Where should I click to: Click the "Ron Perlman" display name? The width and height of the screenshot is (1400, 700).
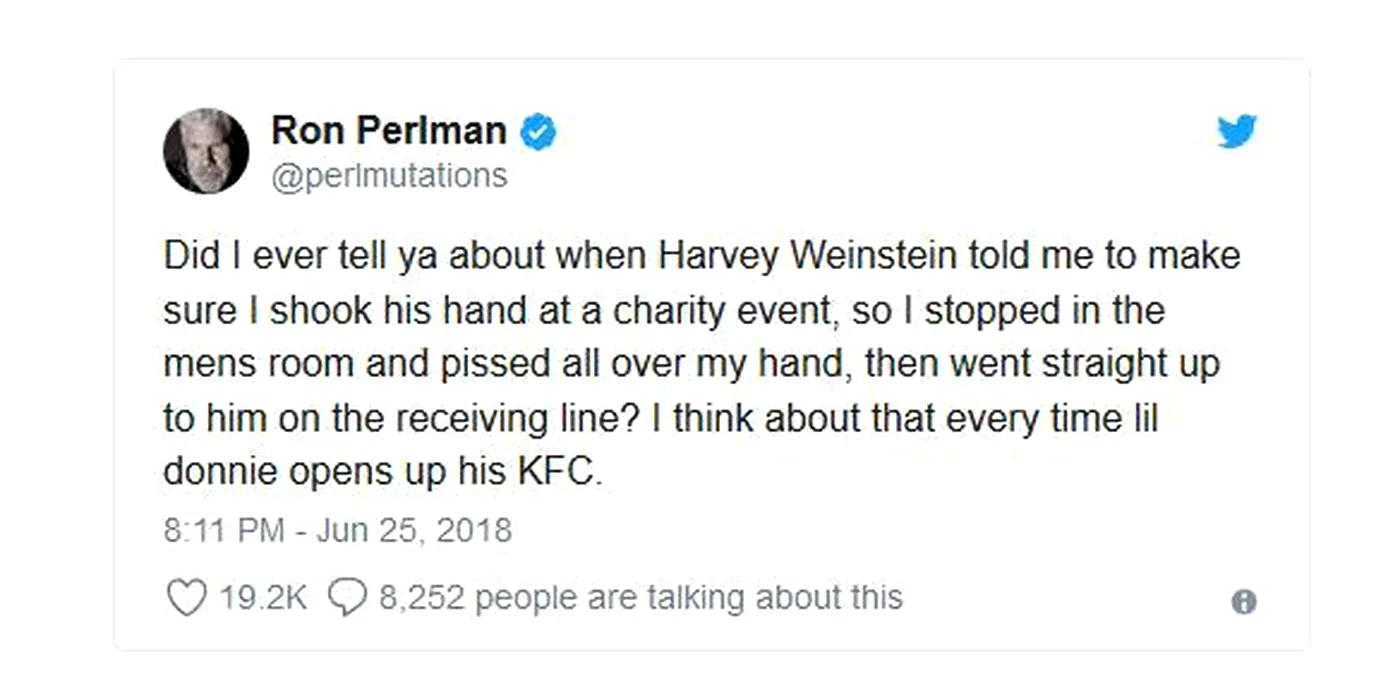tap(389, 131)
